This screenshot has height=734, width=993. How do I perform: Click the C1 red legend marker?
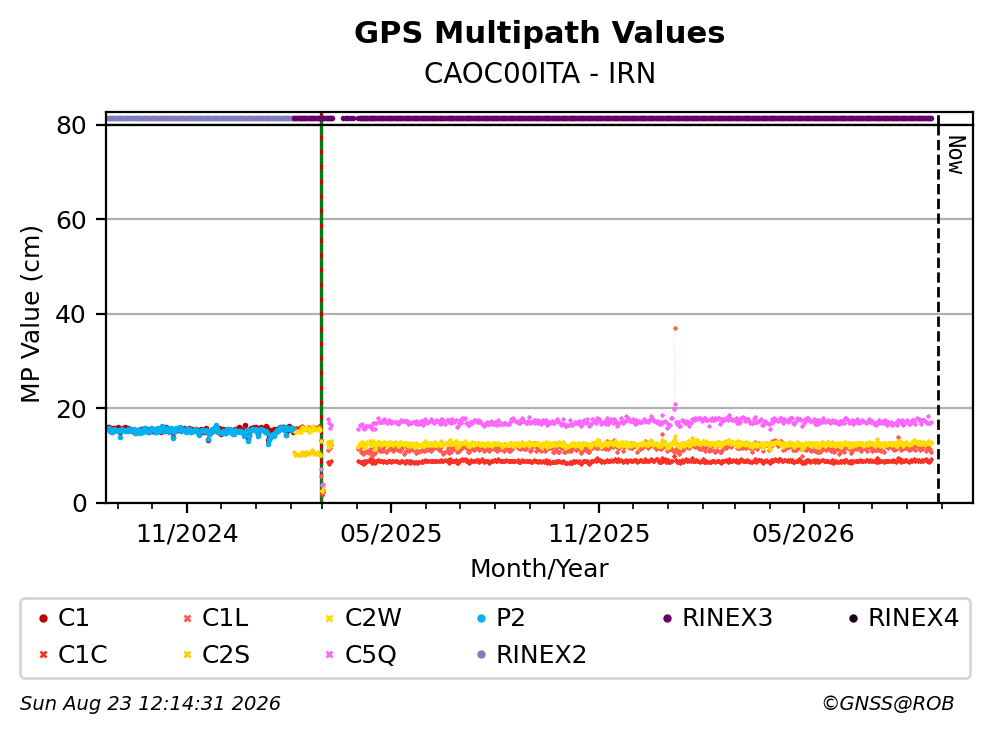(43, 618)
